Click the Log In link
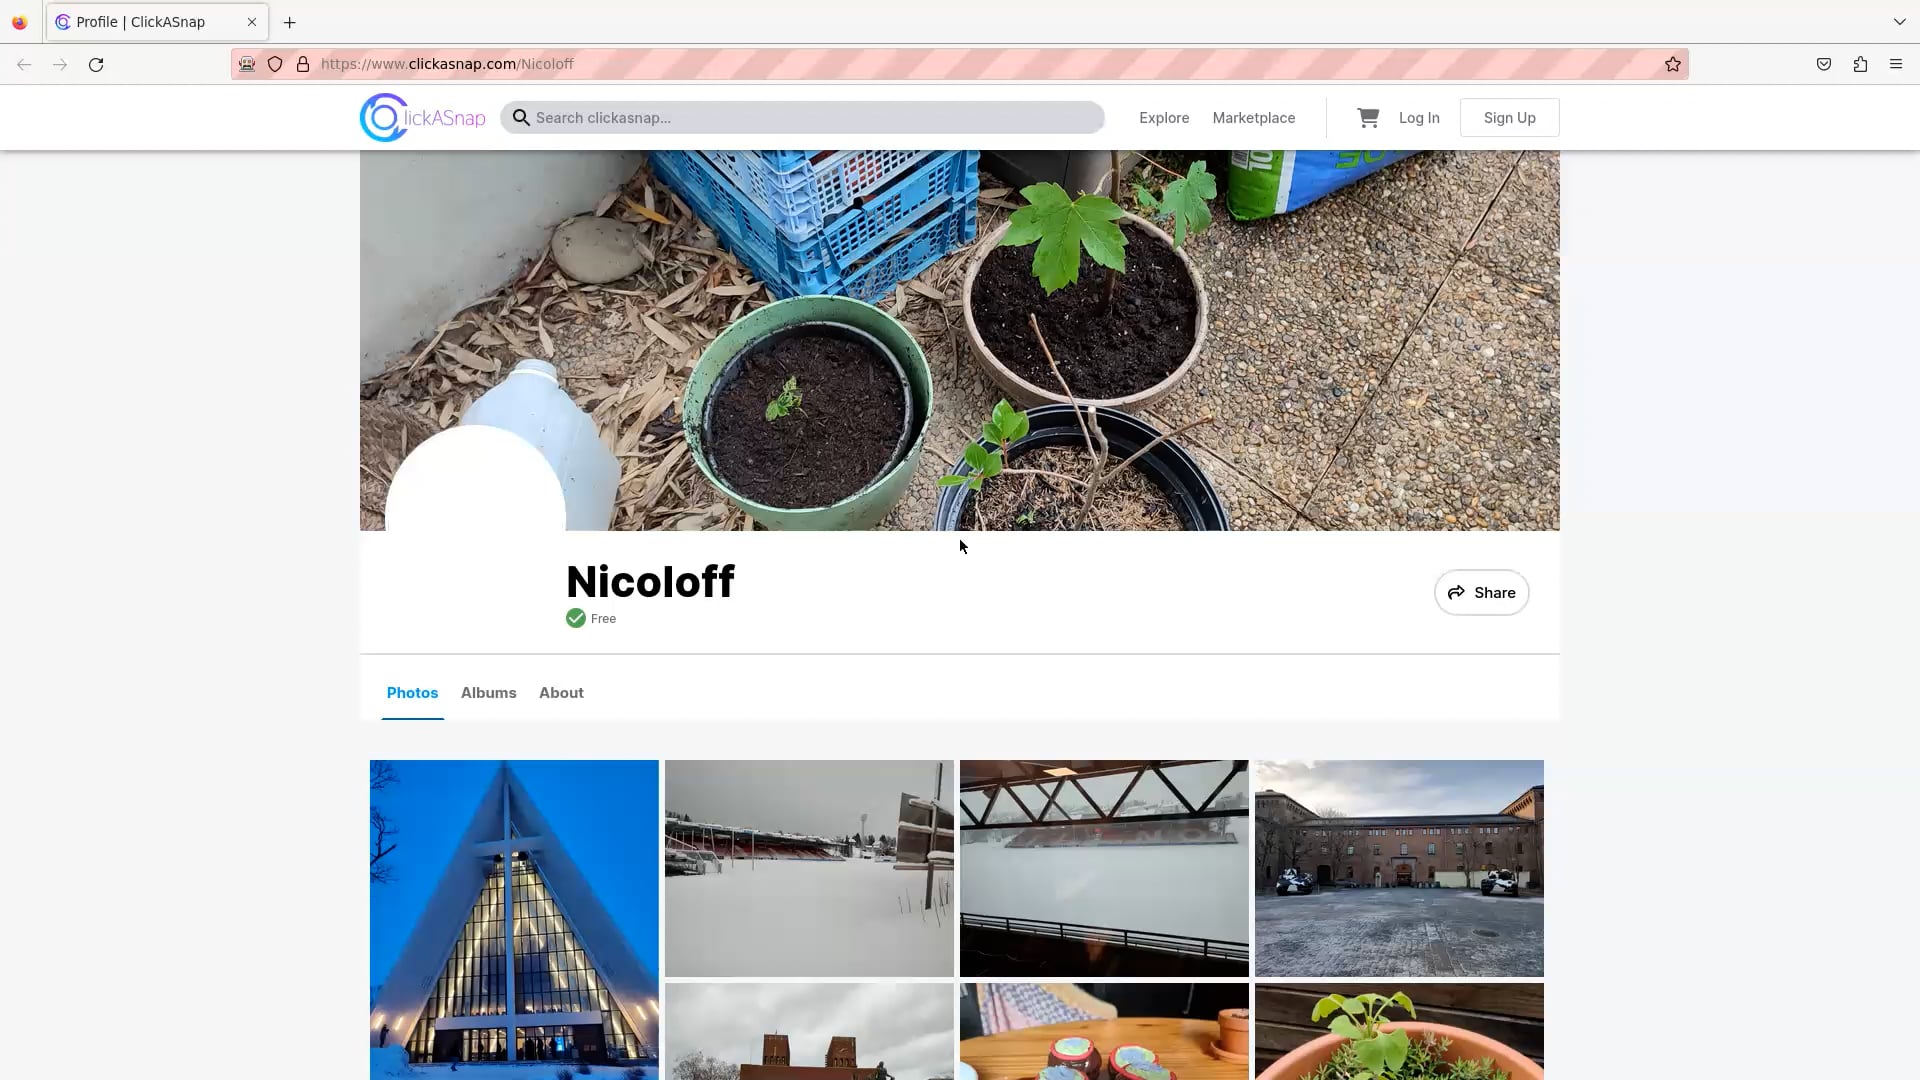1920x1080 pixels. (1419, 118)
